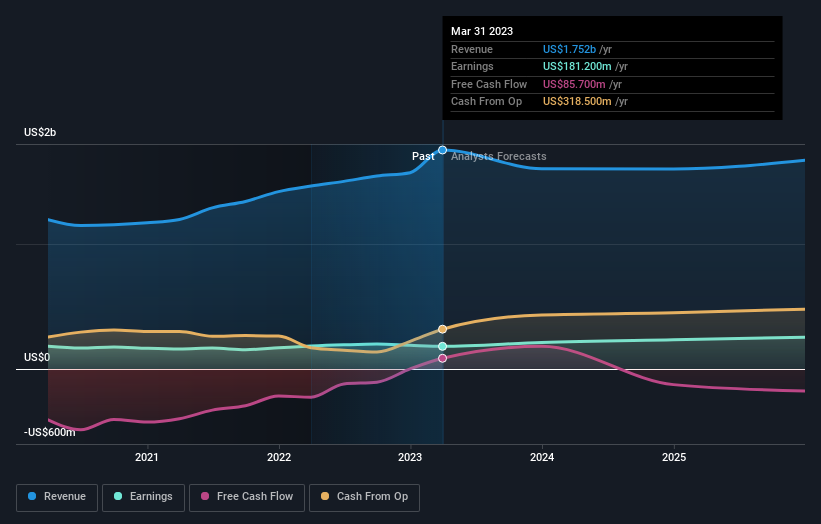Viewport: 821px width, 524px height.
Task: Click the 'Revenue' row label in tooltip
Action: (x=472, y=49)
